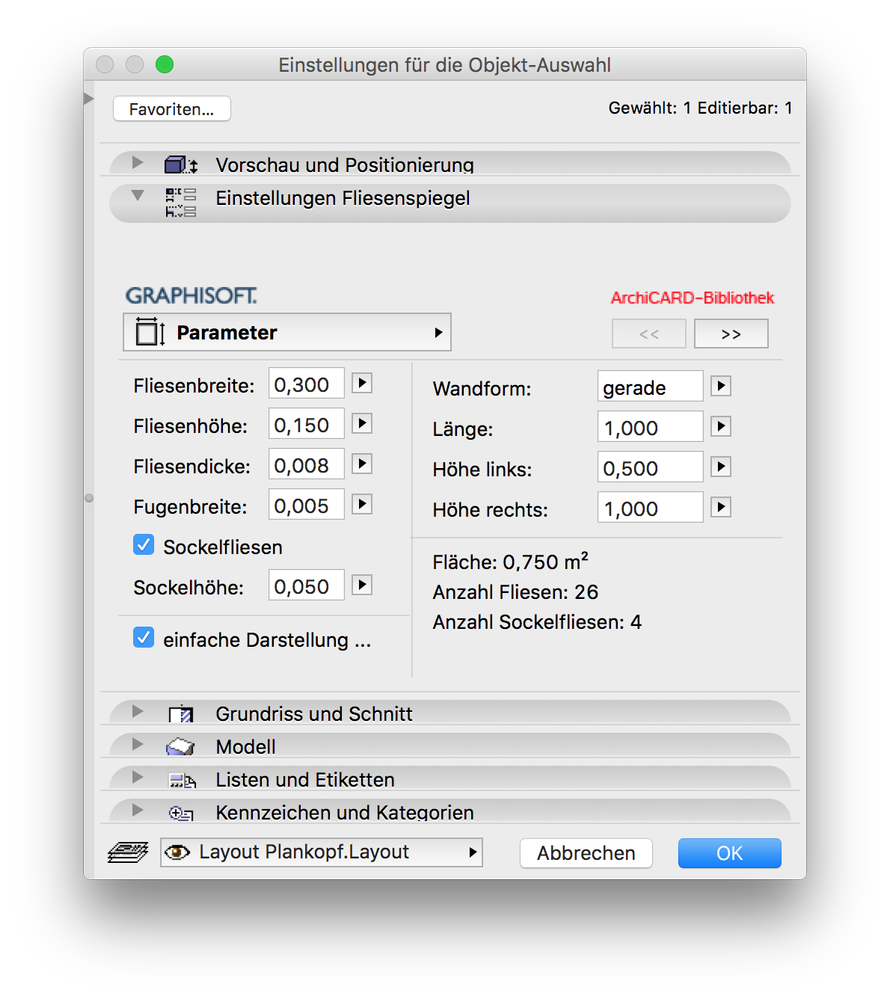Image resolution: width=890 pixels, height=999 pixels.
Task: Click the layer stack icon at bottom left
Action: tap(128, 852)
